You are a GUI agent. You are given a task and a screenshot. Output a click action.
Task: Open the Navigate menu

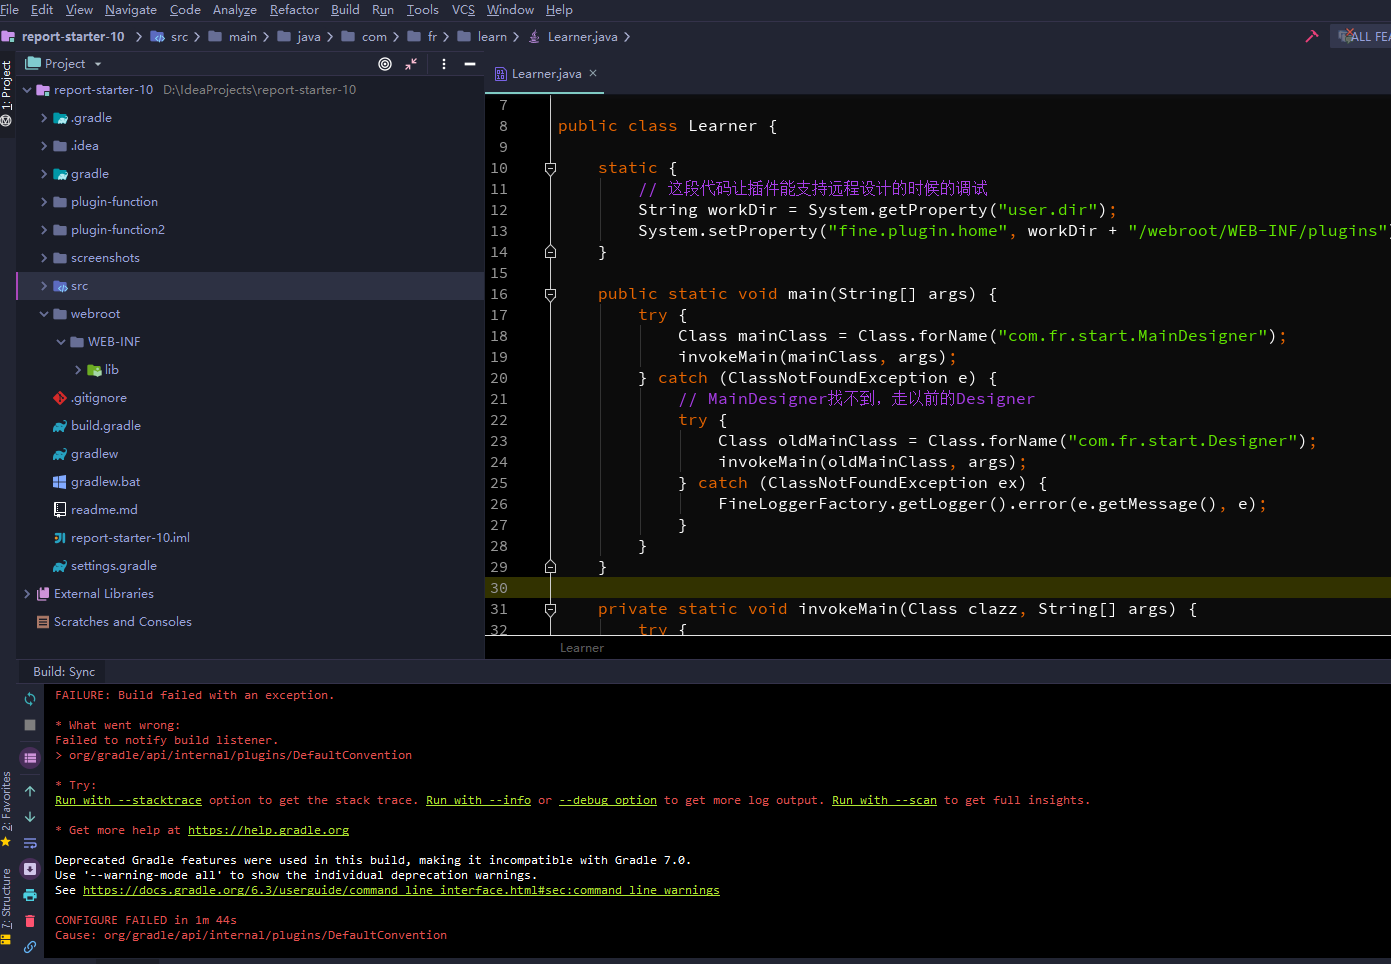(x=131, y=10)
